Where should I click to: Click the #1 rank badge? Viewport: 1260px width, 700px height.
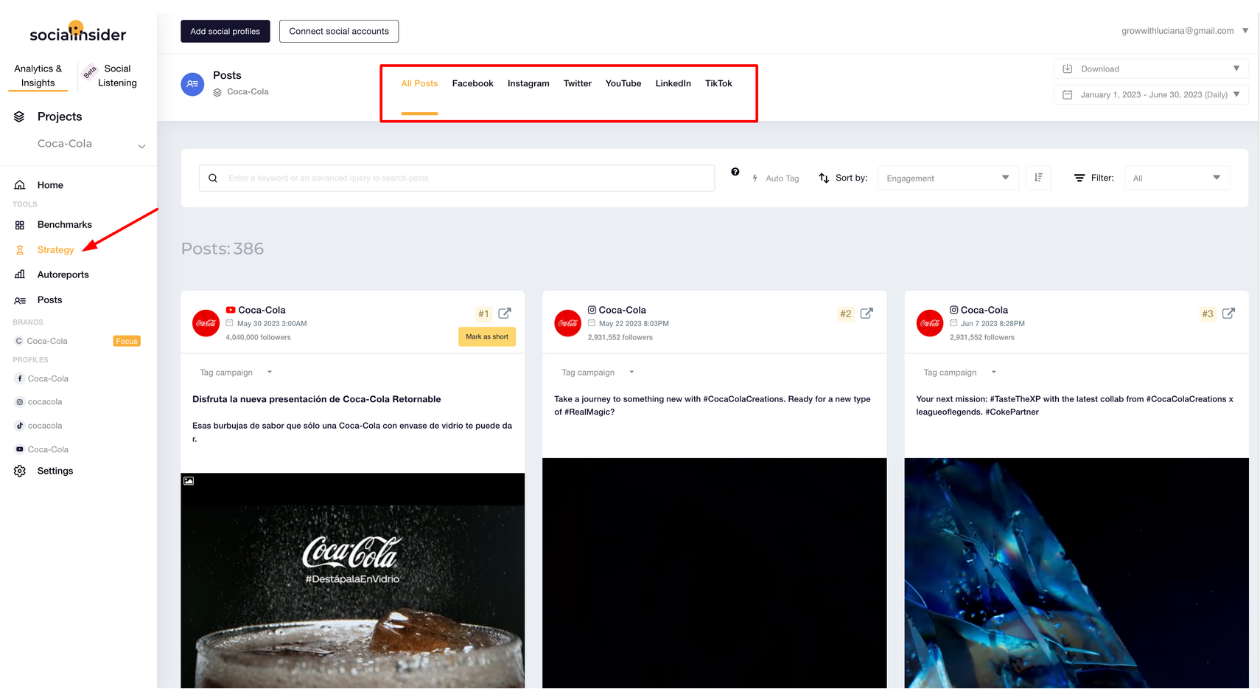point(484,314)
